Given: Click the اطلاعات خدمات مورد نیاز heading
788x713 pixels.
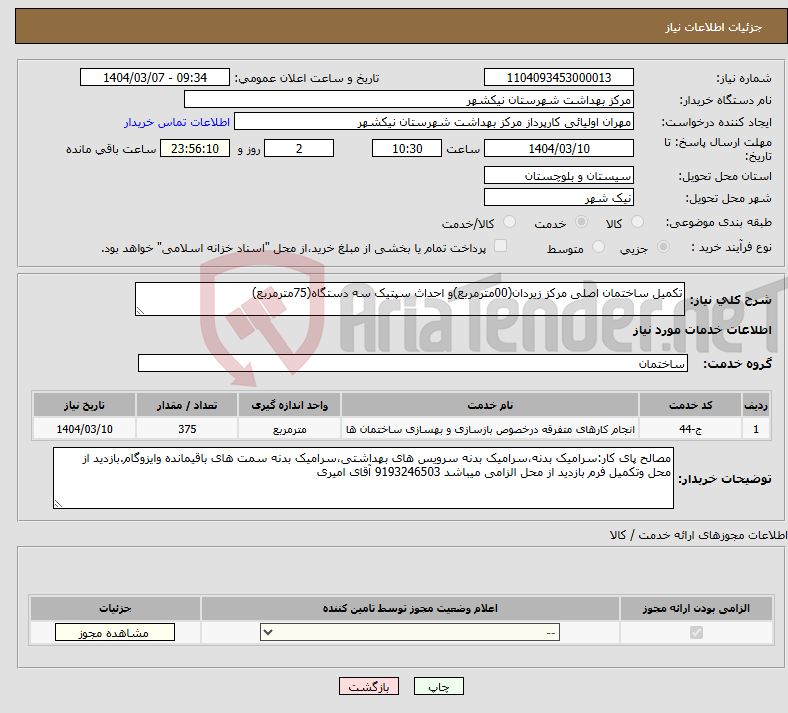Looking at the screenshot, I should coord(702,330).
